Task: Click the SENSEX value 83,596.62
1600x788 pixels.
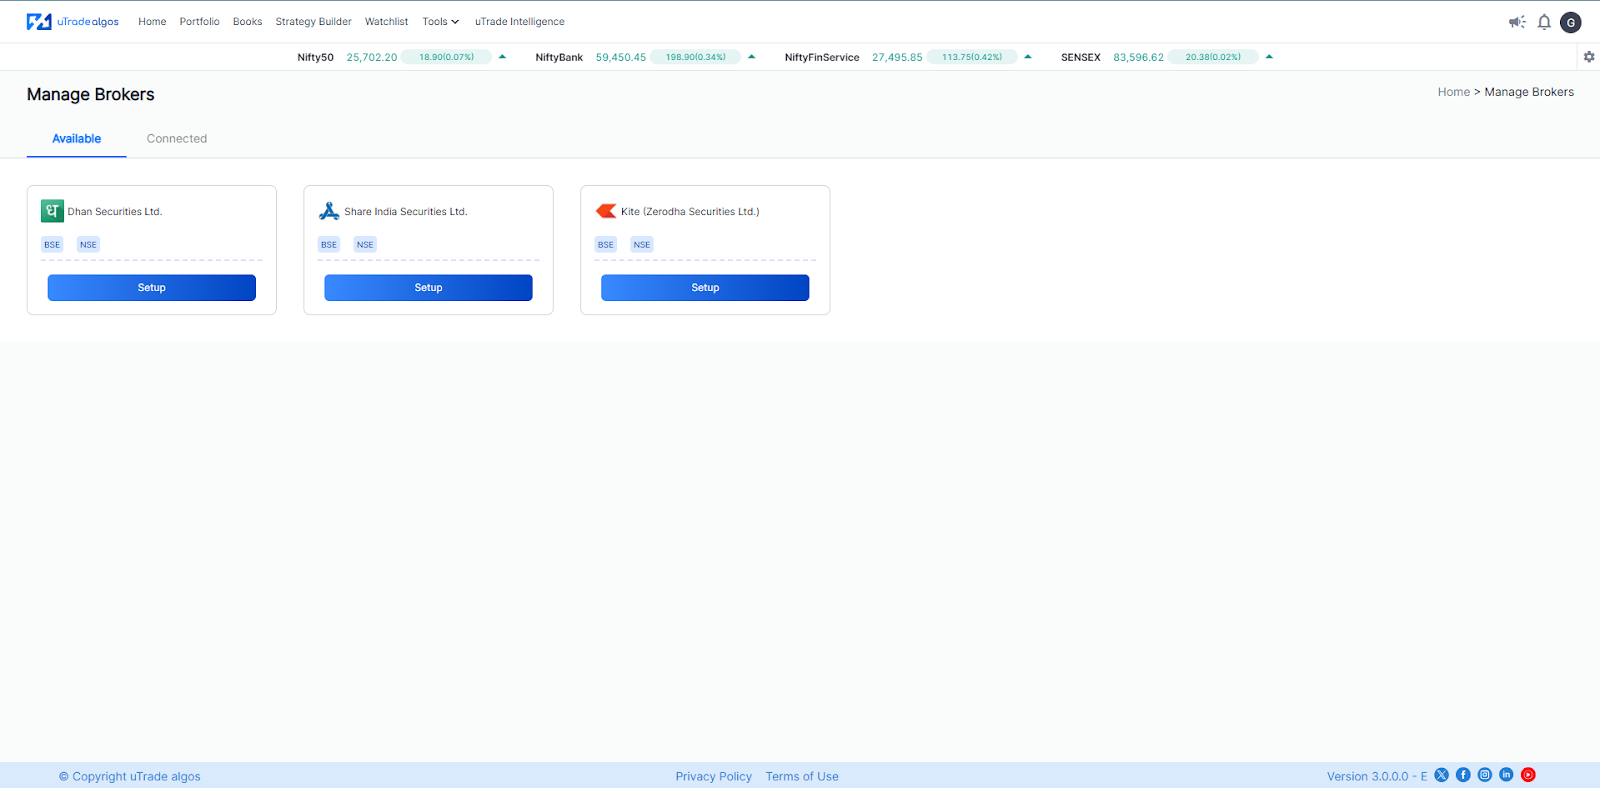Action: click(x=1138, y=58)
